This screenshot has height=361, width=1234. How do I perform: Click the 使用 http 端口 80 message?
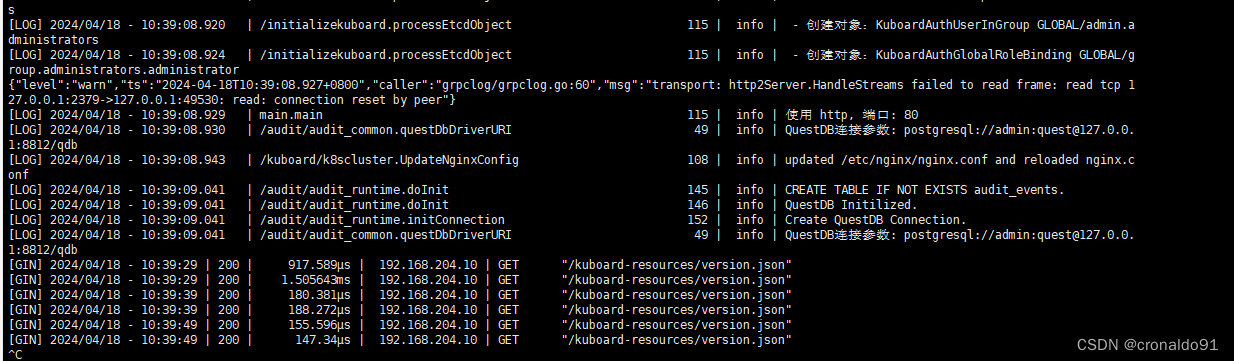pyautogui.click(x=851, y=115)
